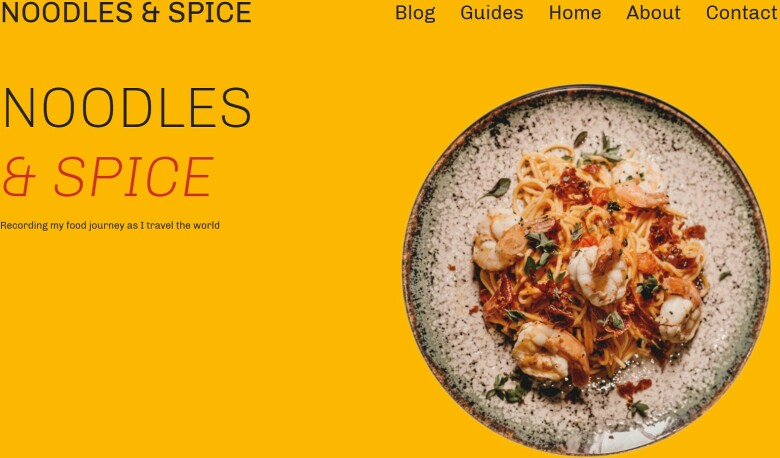Select the large dark NOODLES hero heading
Image resolution: width=780 pixels, height=458 pixels.
click(x=127, y=108)
